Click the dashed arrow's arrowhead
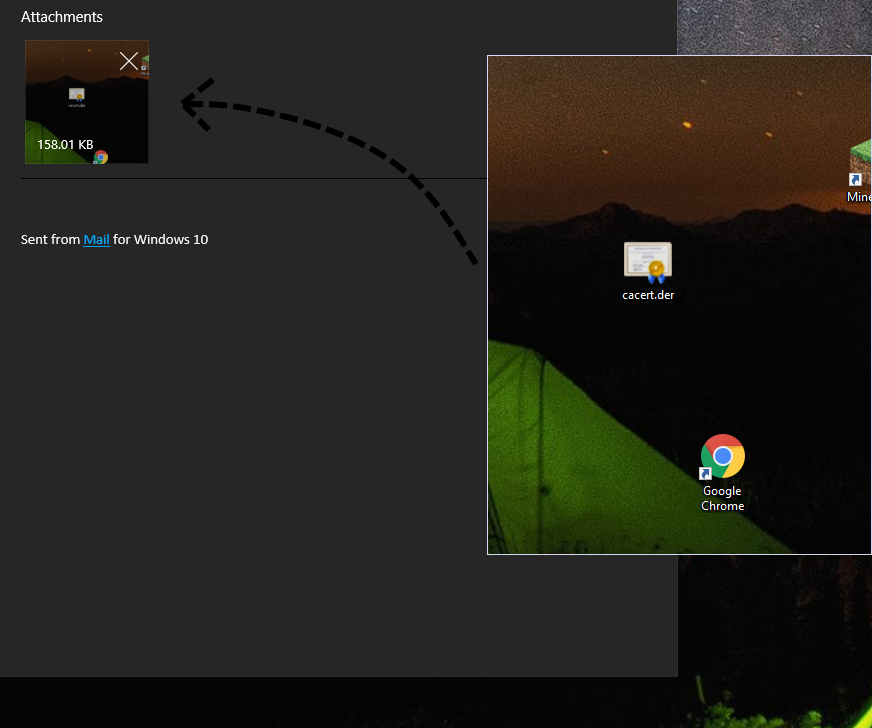This screenshot has width=872, height=728. click(195, 103)
